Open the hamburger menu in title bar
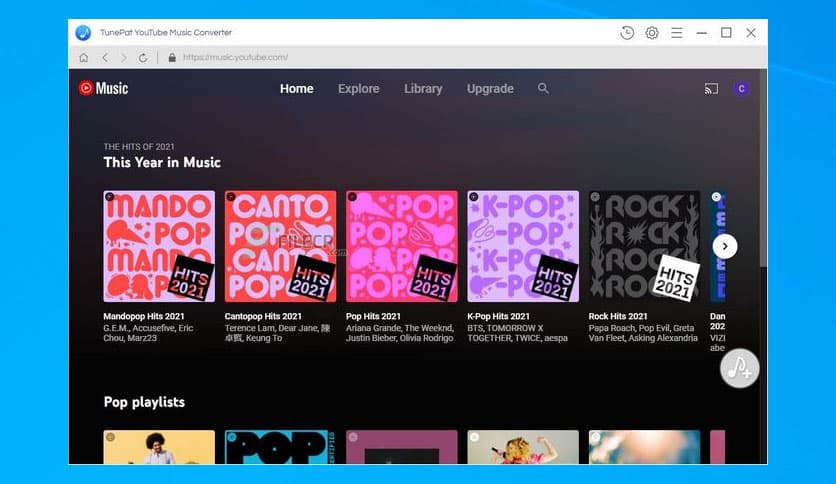The height and width of the screenshot is (484, 836). click(x=677, y=33)
